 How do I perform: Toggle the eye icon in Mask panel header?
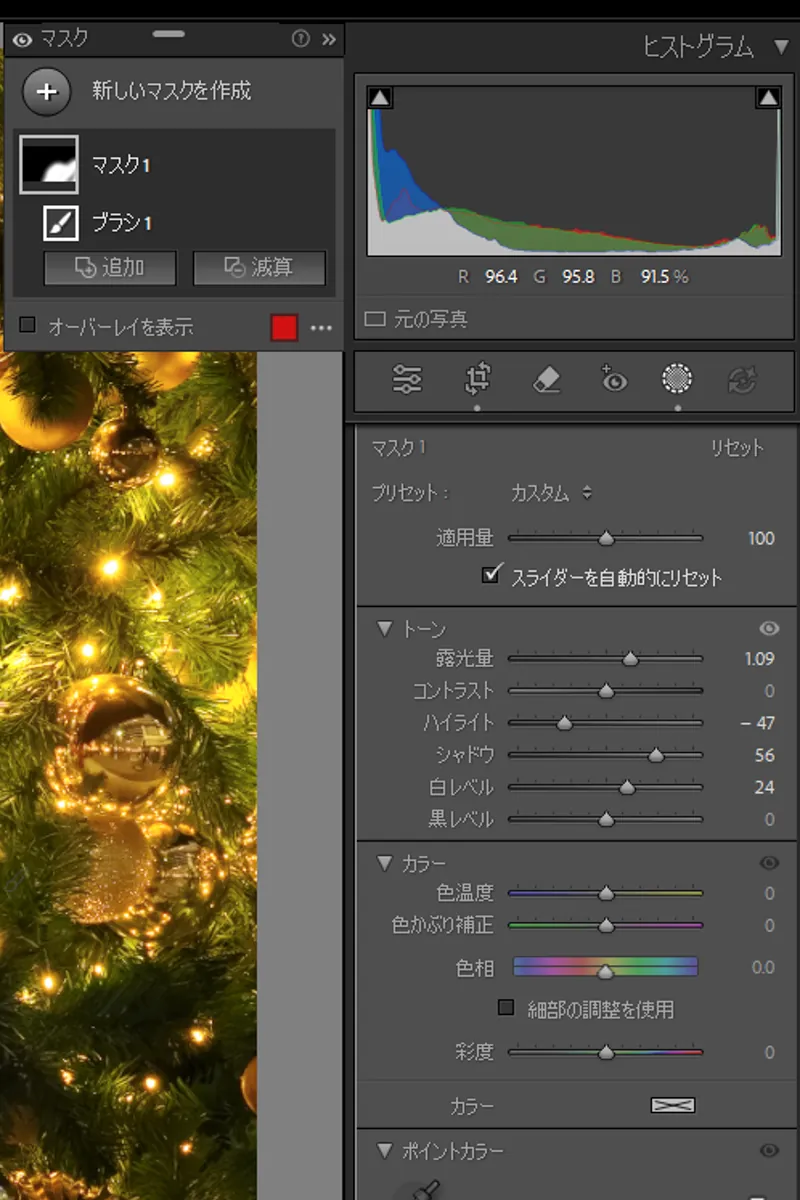click(23, 40)
